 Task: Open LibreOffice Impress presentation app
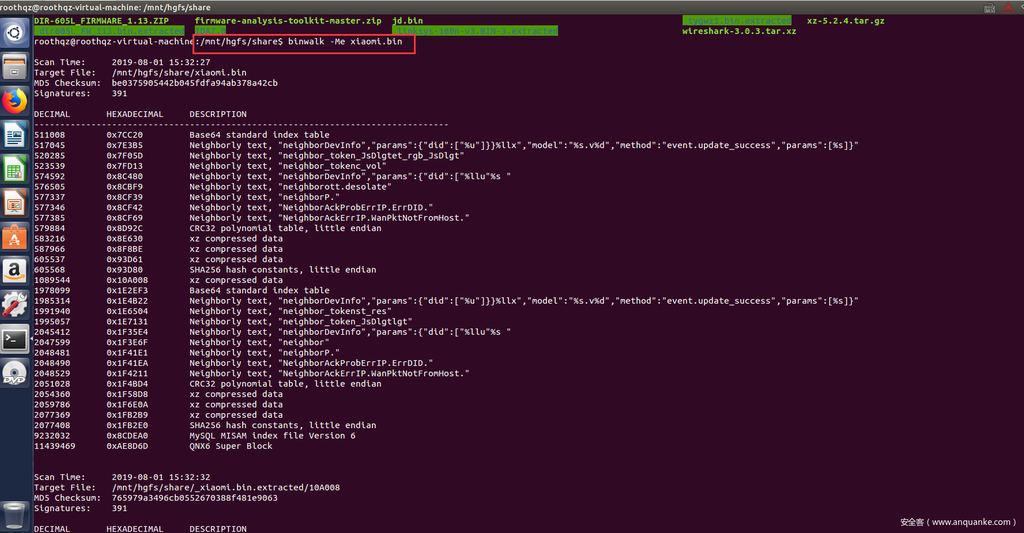click(14, 204)
